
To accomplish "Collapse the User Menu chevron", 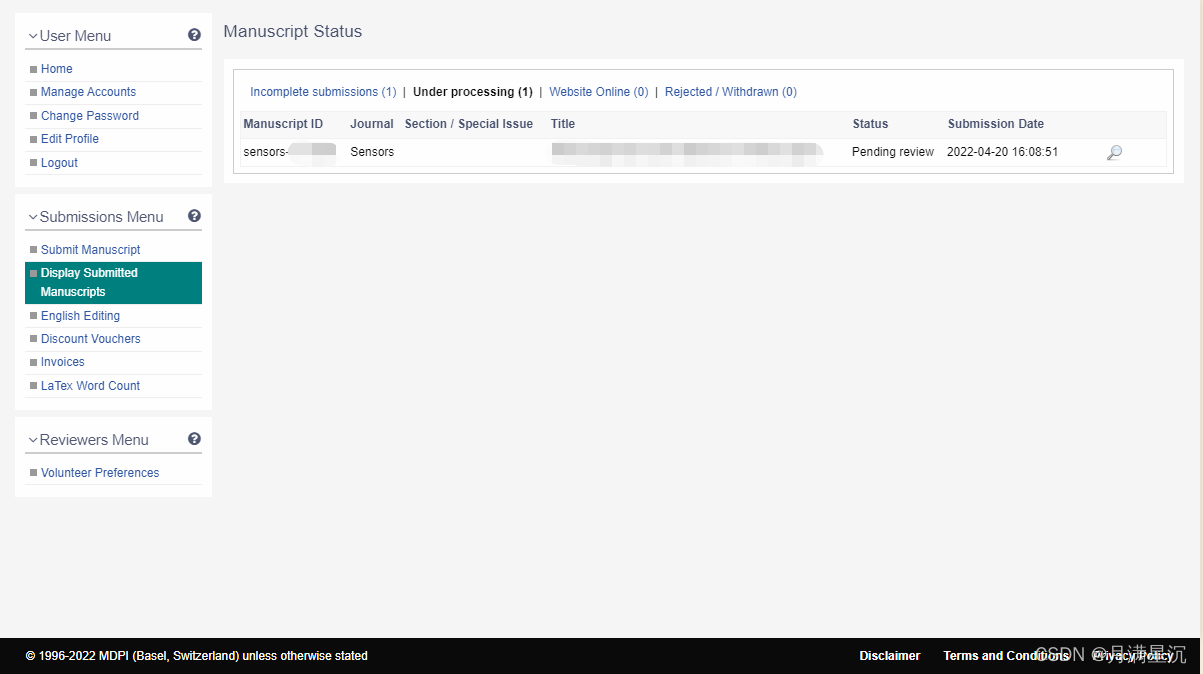I will point(33,36).
